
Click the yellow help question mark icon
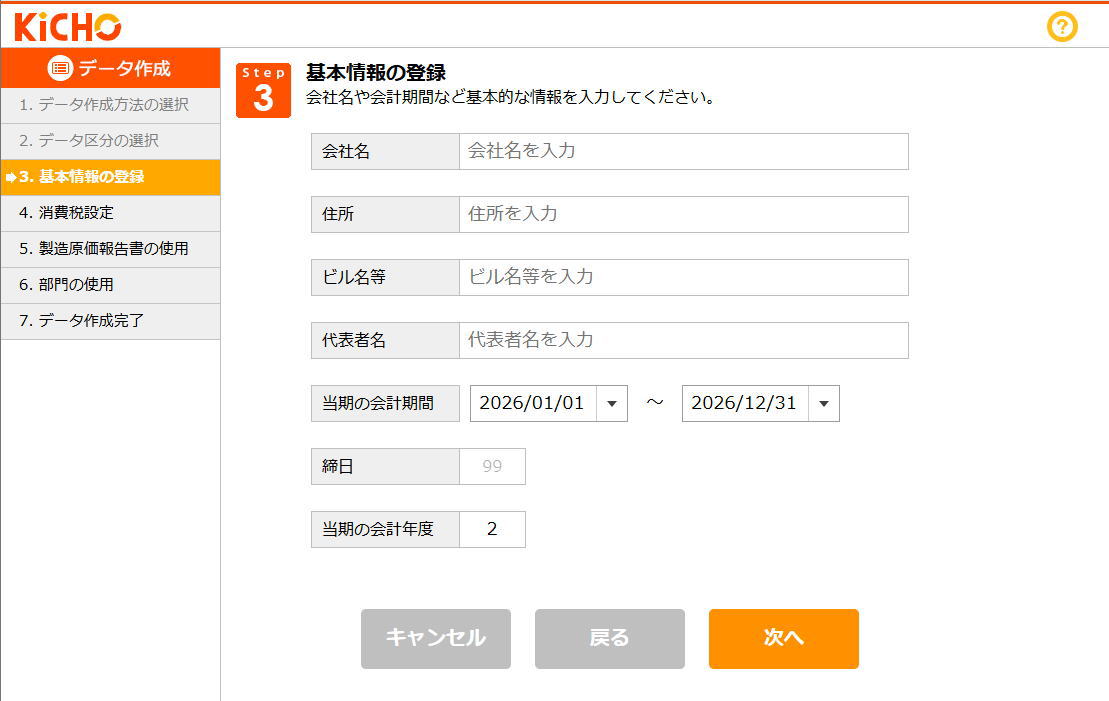point(1061,27)
